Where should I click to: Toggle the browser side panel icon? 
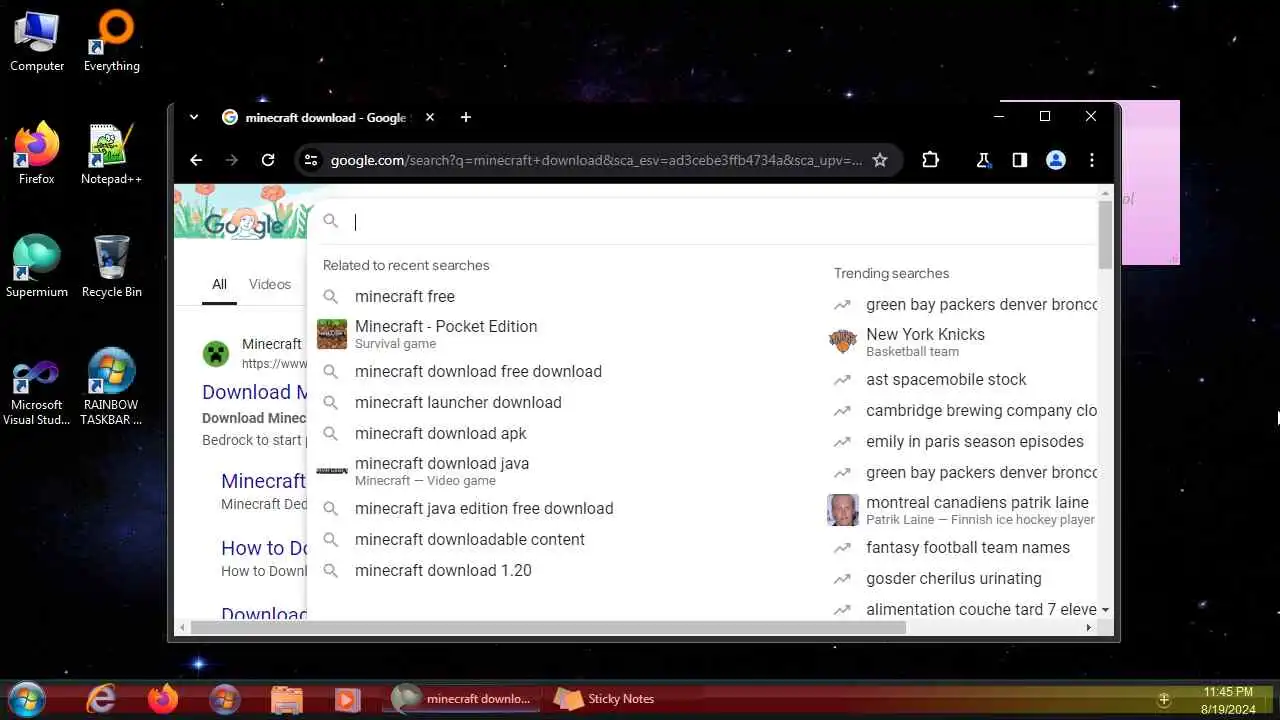pyautogui.click(x=1019, y=160)
